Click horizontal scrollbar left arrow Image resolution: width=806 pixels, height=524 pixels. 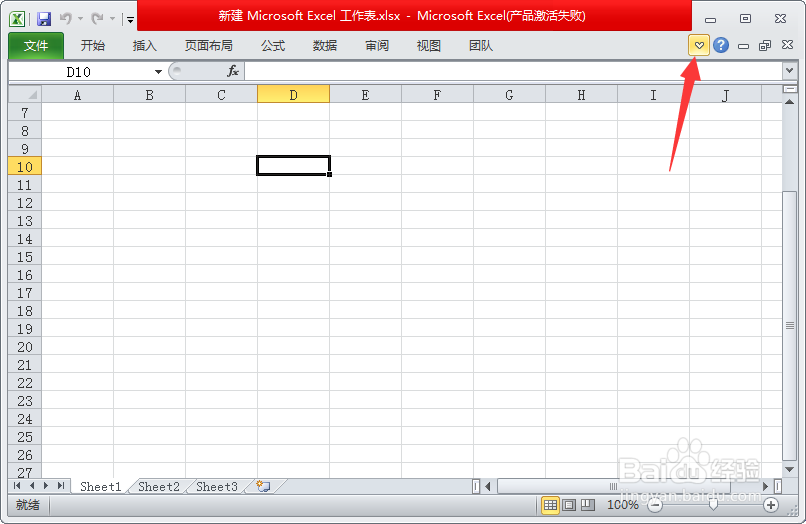coord(488,486)
